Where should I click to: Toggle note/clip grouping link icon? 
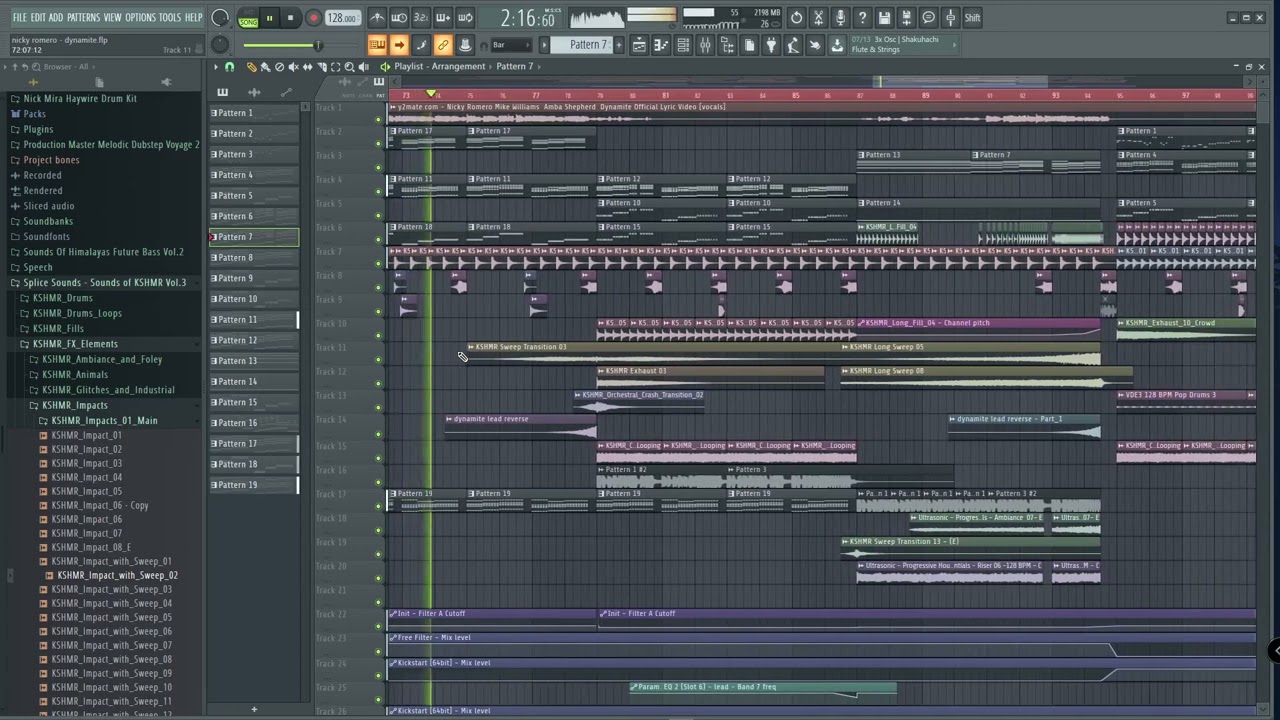tap(443, 45)
